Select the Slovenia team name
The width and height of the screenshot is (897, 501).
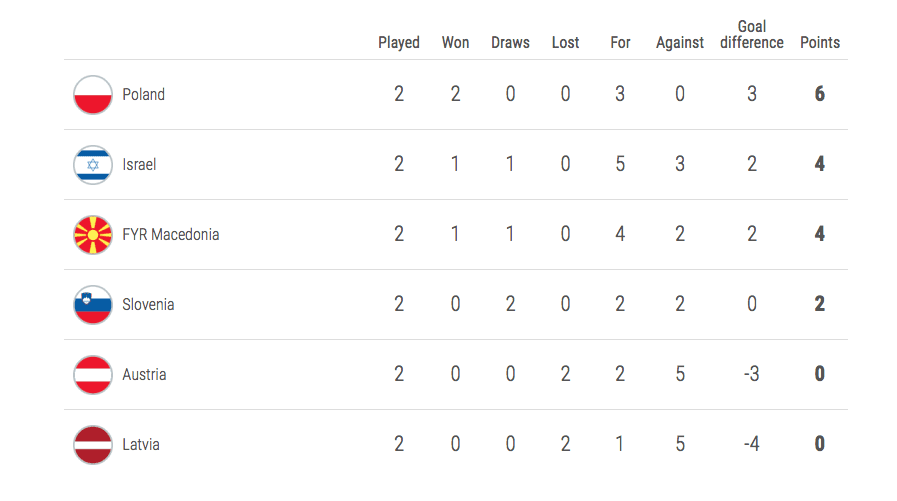(x=148, y=305)
